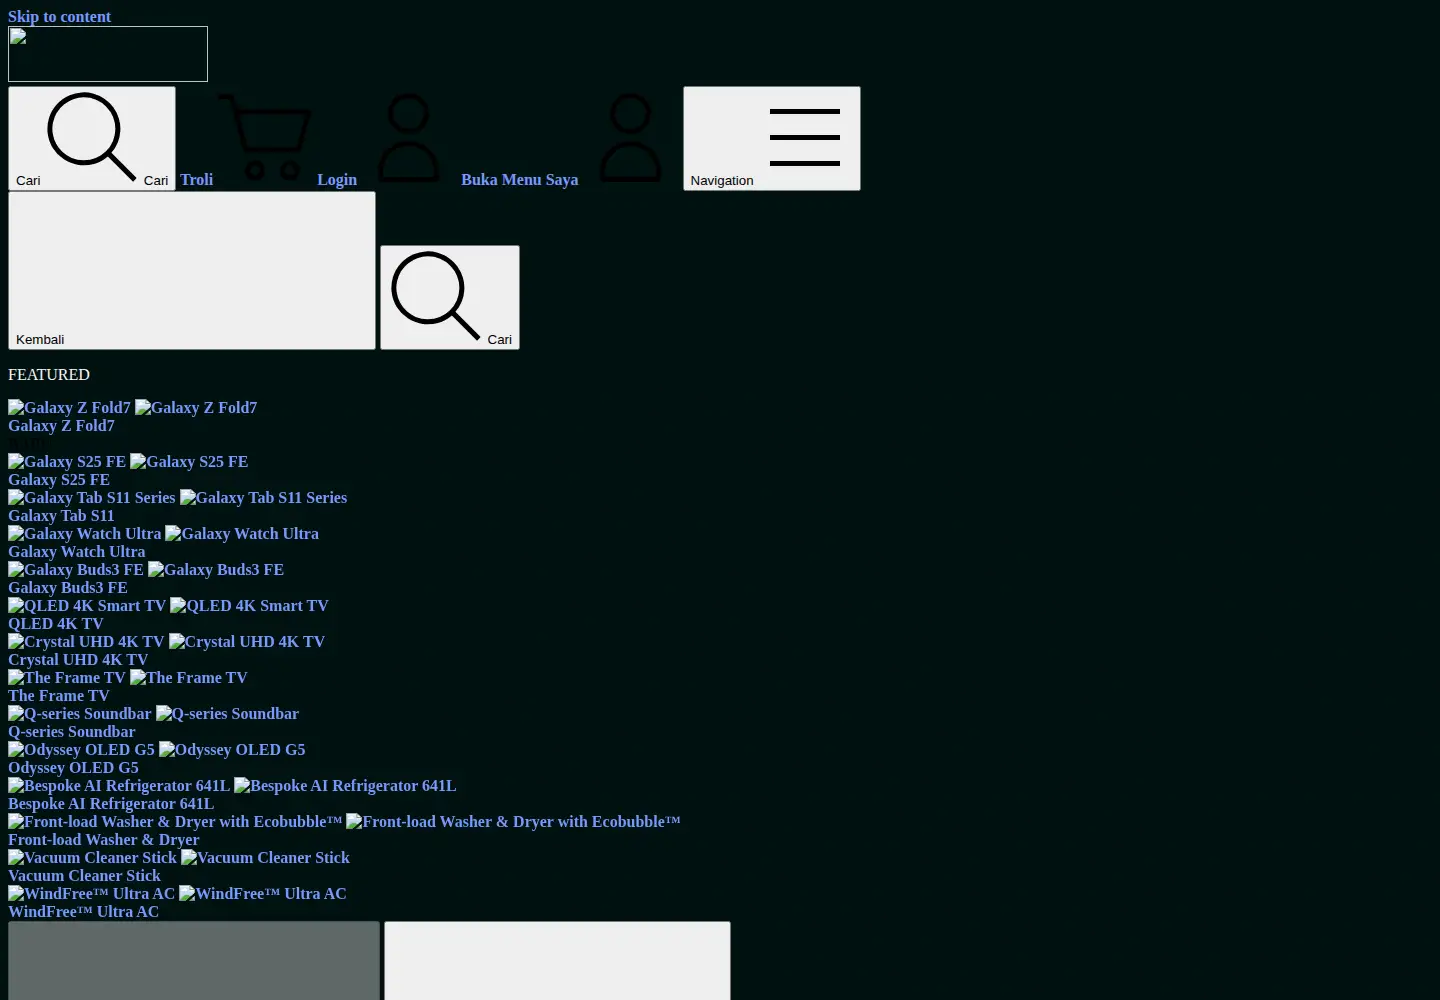Click first Galaxy Tab S11 Series image

(92, 498)
